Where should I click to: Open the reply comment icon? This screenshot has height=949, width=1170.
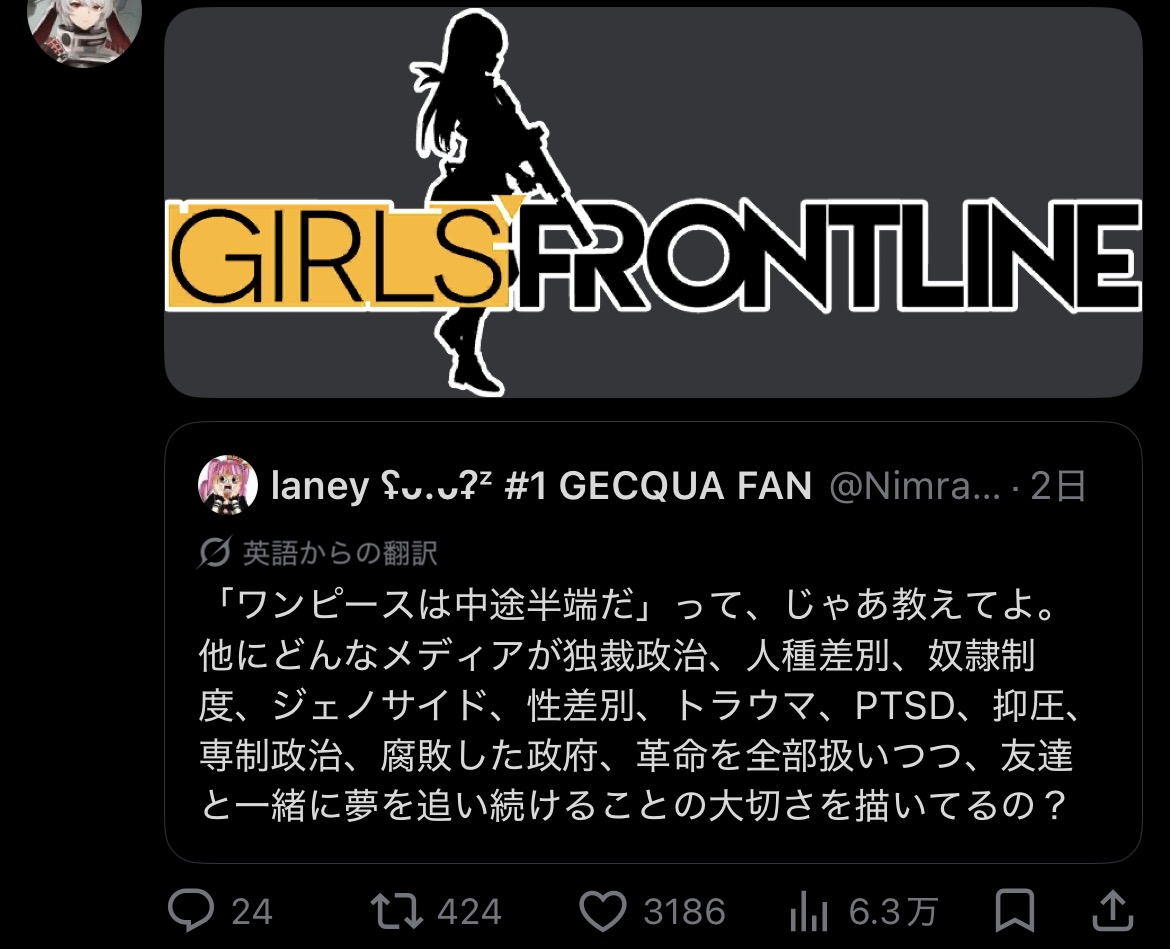191,910
